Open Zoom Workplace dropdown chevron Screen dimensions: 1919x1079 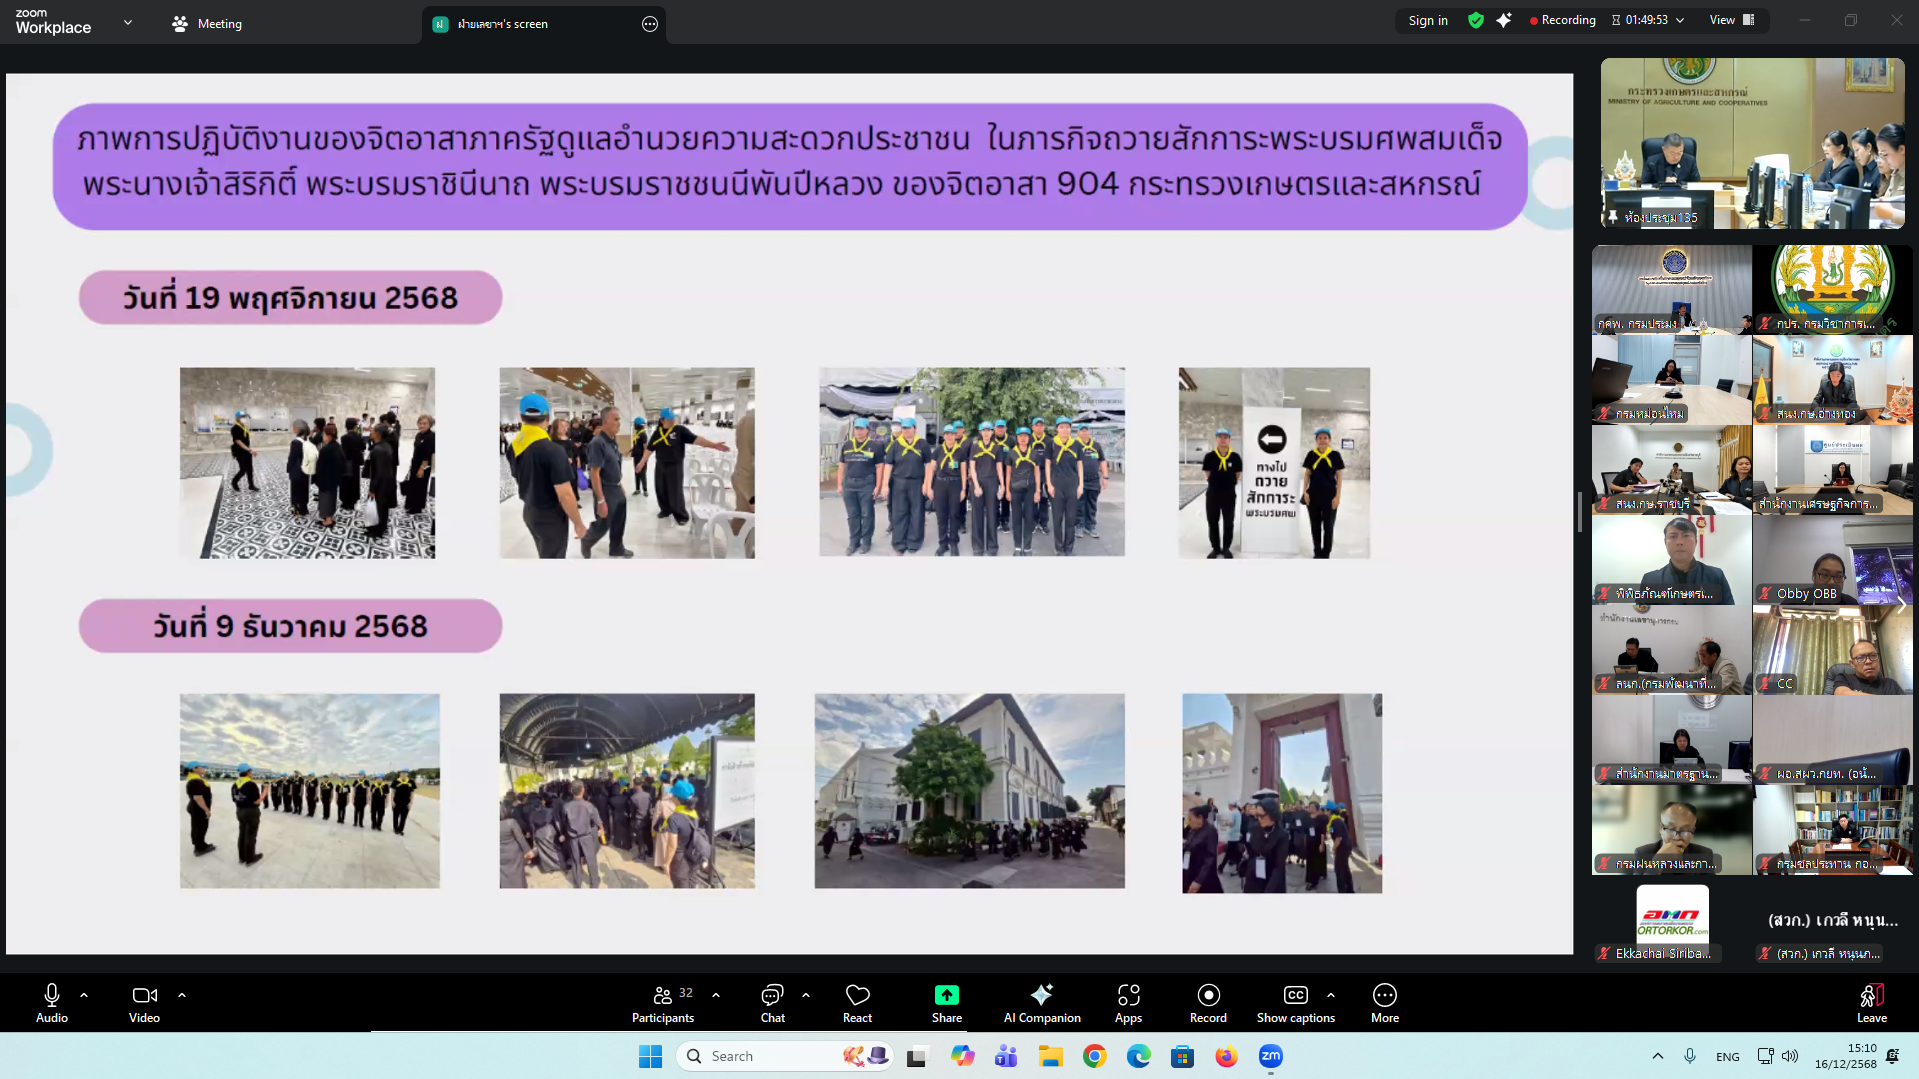click(x=128, y=22)
